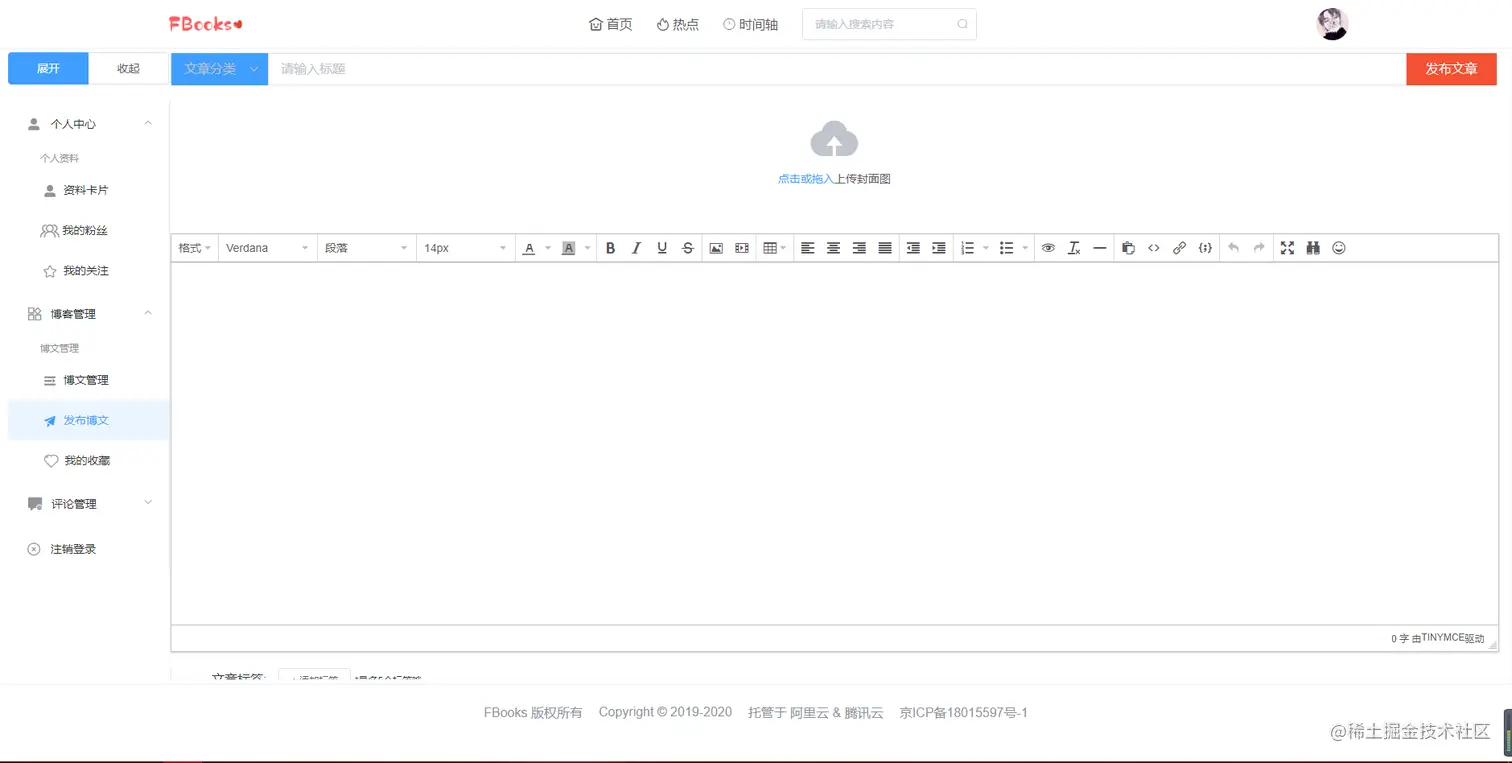Preview the article with eye icon

pyautogui.click(x=1048, y=248)
